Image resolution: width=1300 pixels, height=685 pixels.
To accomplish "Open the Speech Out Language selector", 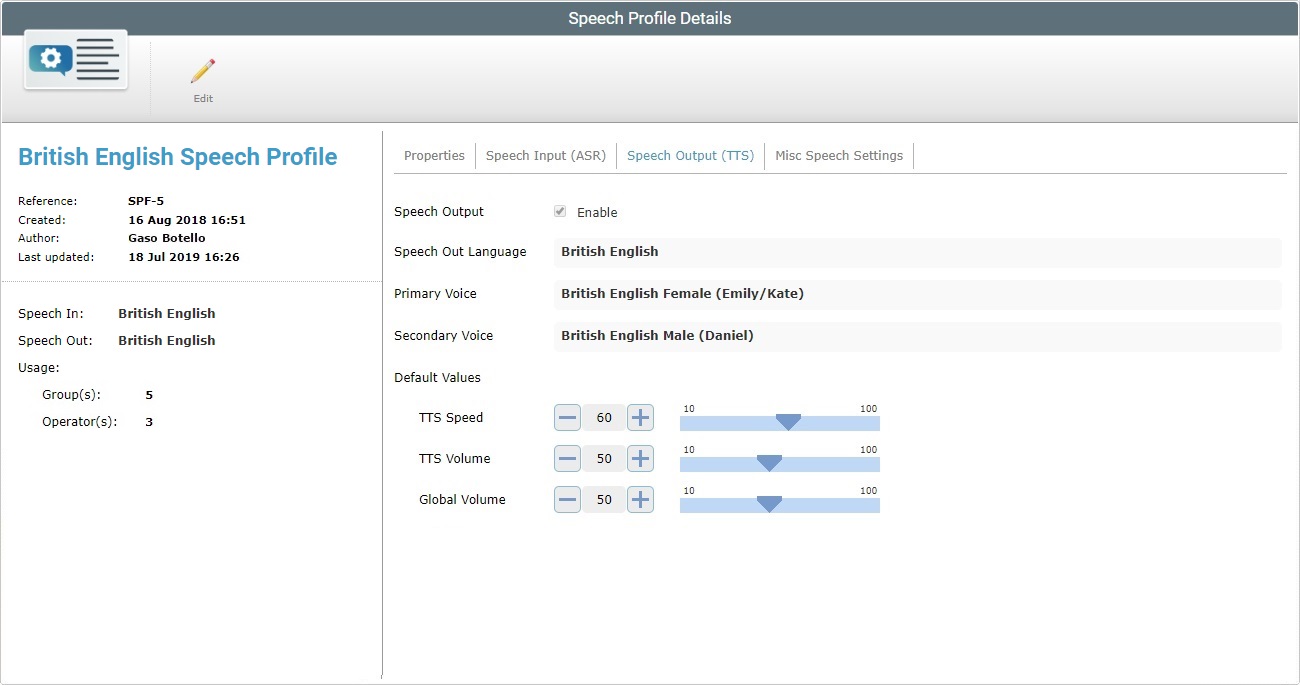I will point(918,253).
